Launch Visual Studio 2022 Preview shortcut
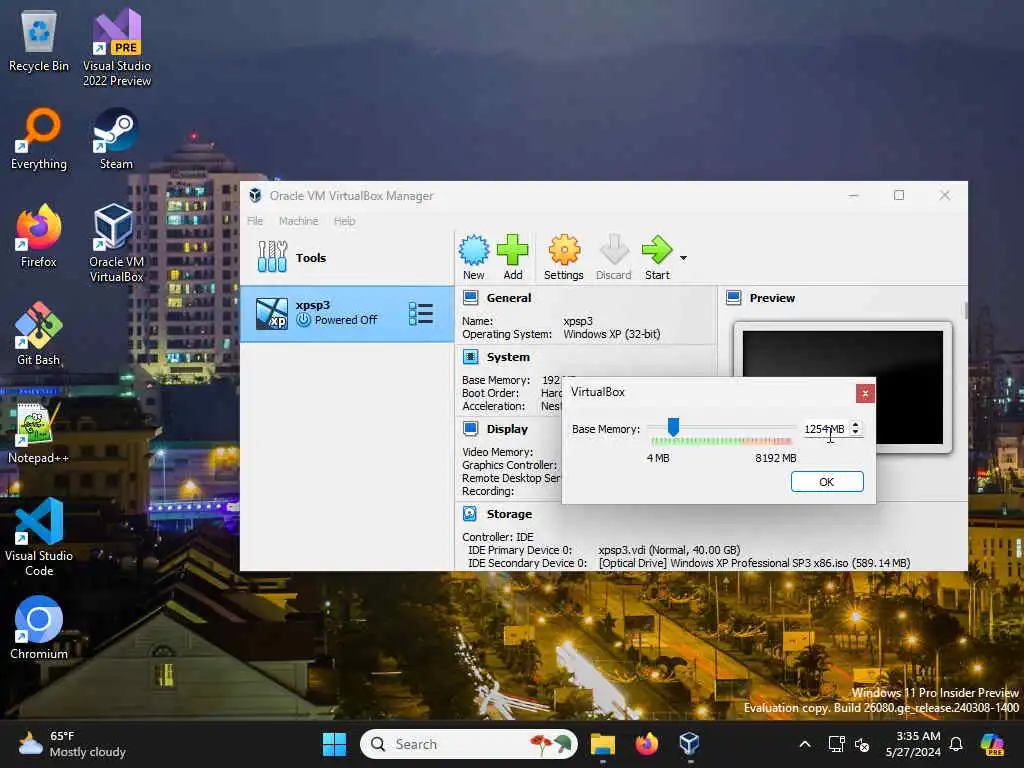 click(x=117, y=47)
